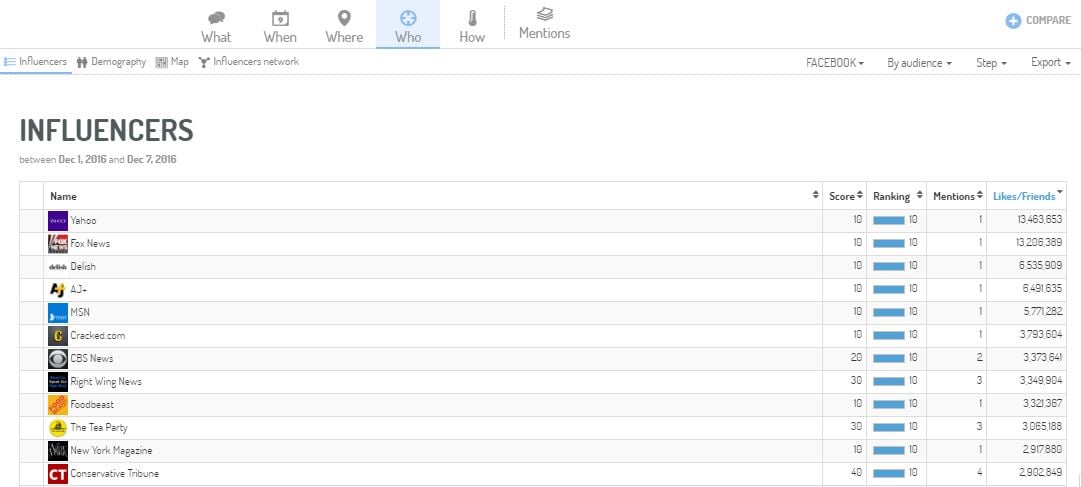Click the AJ+ logo icon
Viewport: 1081px width, 487px height.
pos(58,290)
